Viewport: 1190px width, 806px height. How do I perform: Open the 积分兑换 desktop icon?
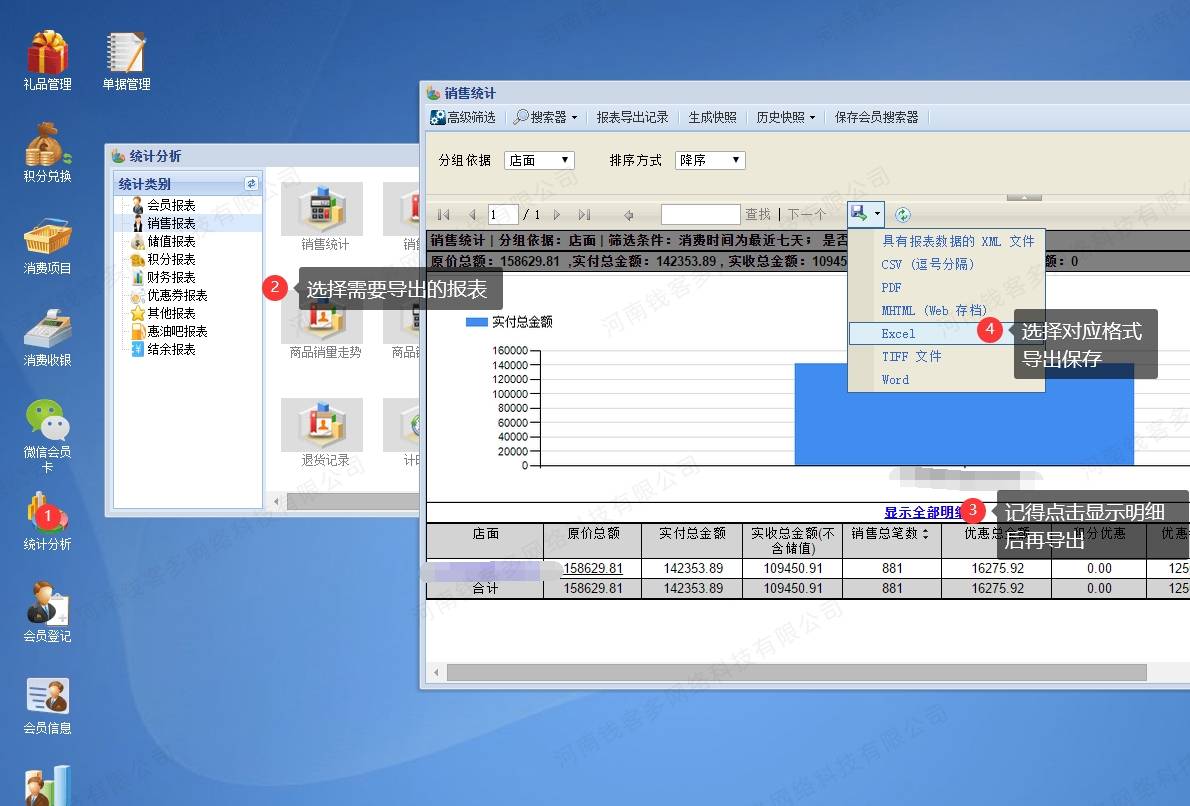pos(47,153)
